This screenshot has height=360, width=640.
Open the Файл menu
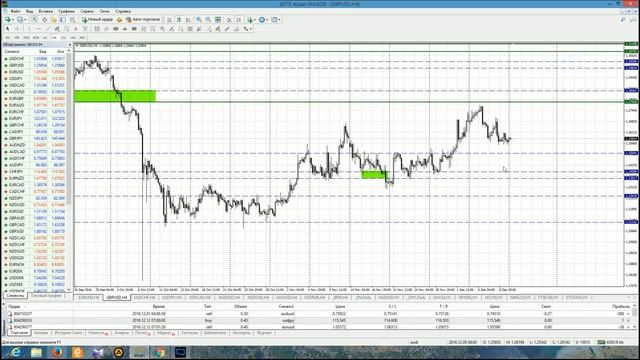click(x=15, y=11)
